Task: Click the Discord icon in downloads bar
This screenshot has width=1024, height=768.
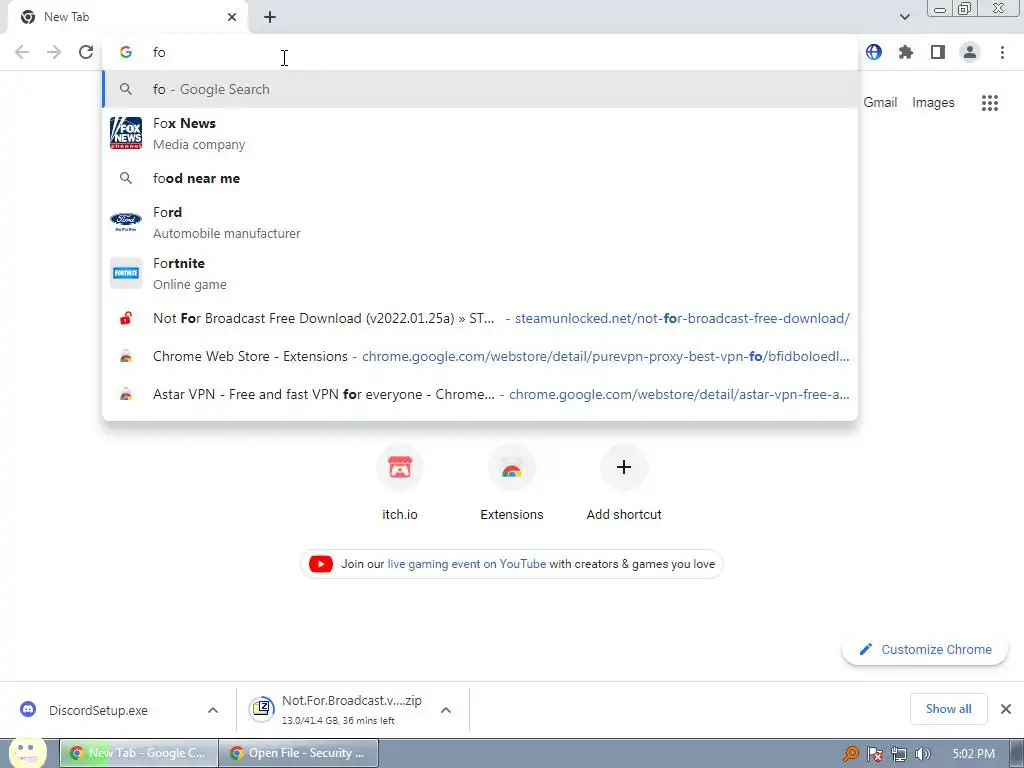Action: pos(28,709)
